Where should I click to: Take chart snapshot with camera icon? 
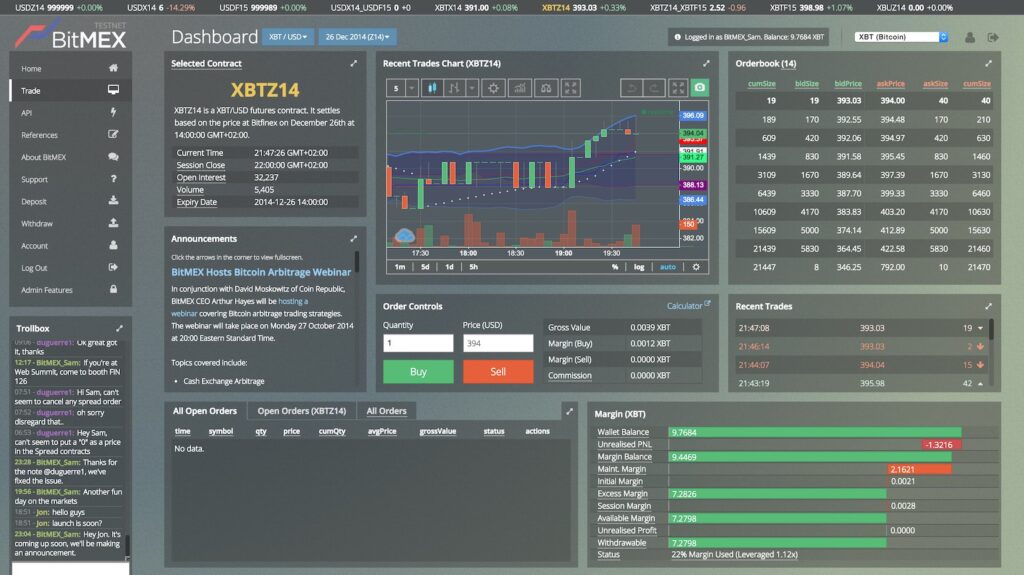click(699, 88)
